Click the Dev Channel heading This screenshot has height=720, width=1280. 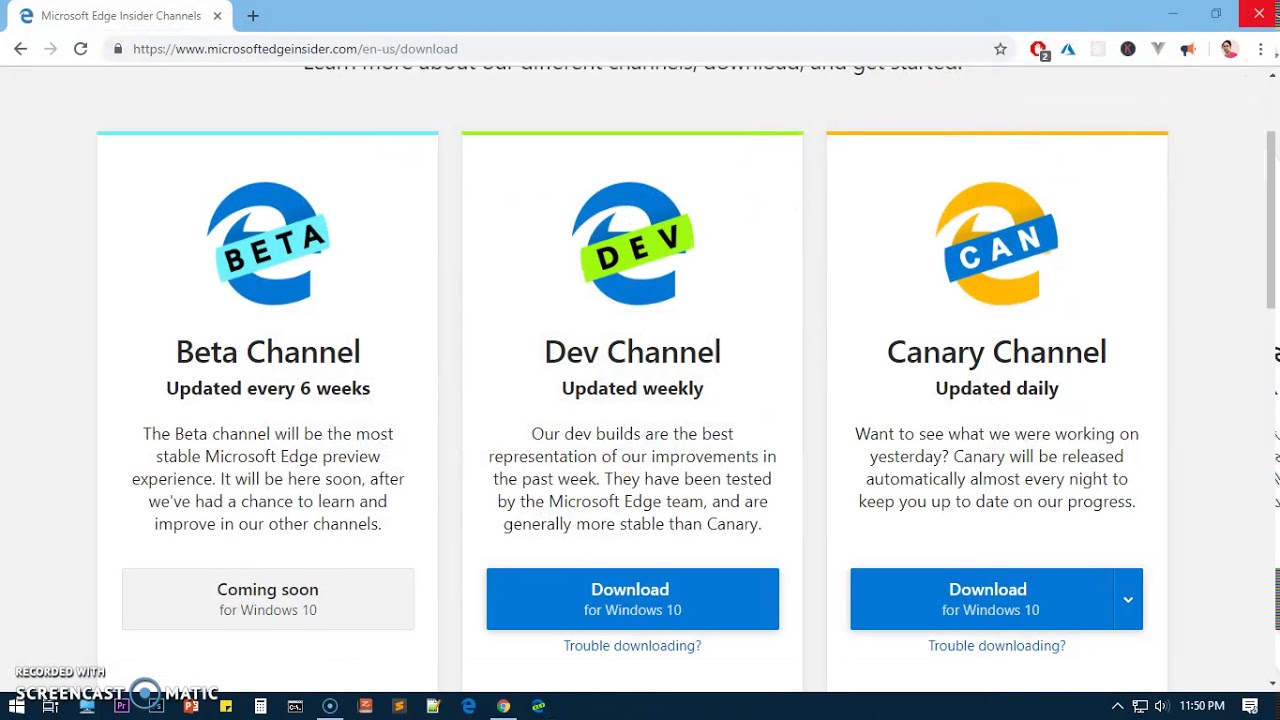[632, 352]
